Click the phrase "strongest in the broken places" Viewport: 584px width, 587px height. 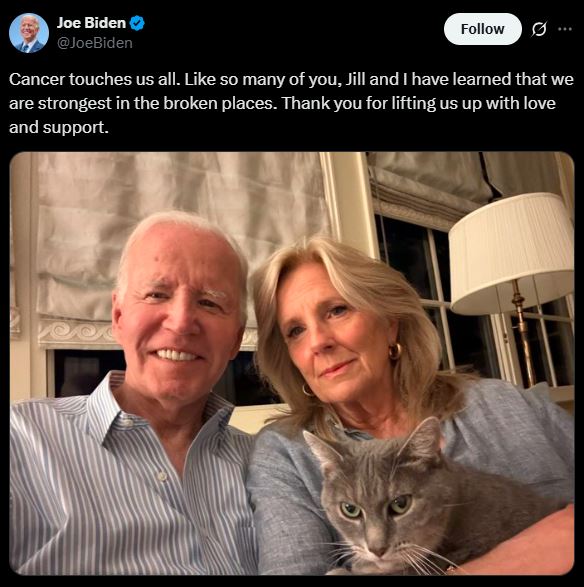click(x=158, y=103)
